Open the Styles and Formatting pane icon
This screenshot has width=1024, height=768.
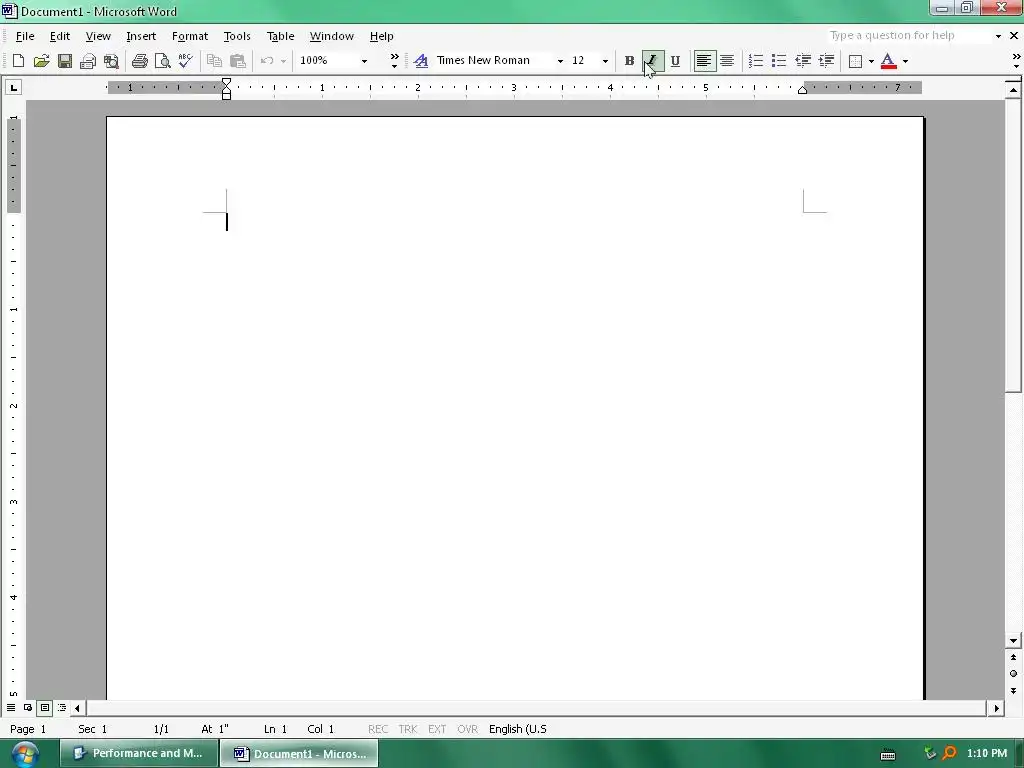(421, 61)
